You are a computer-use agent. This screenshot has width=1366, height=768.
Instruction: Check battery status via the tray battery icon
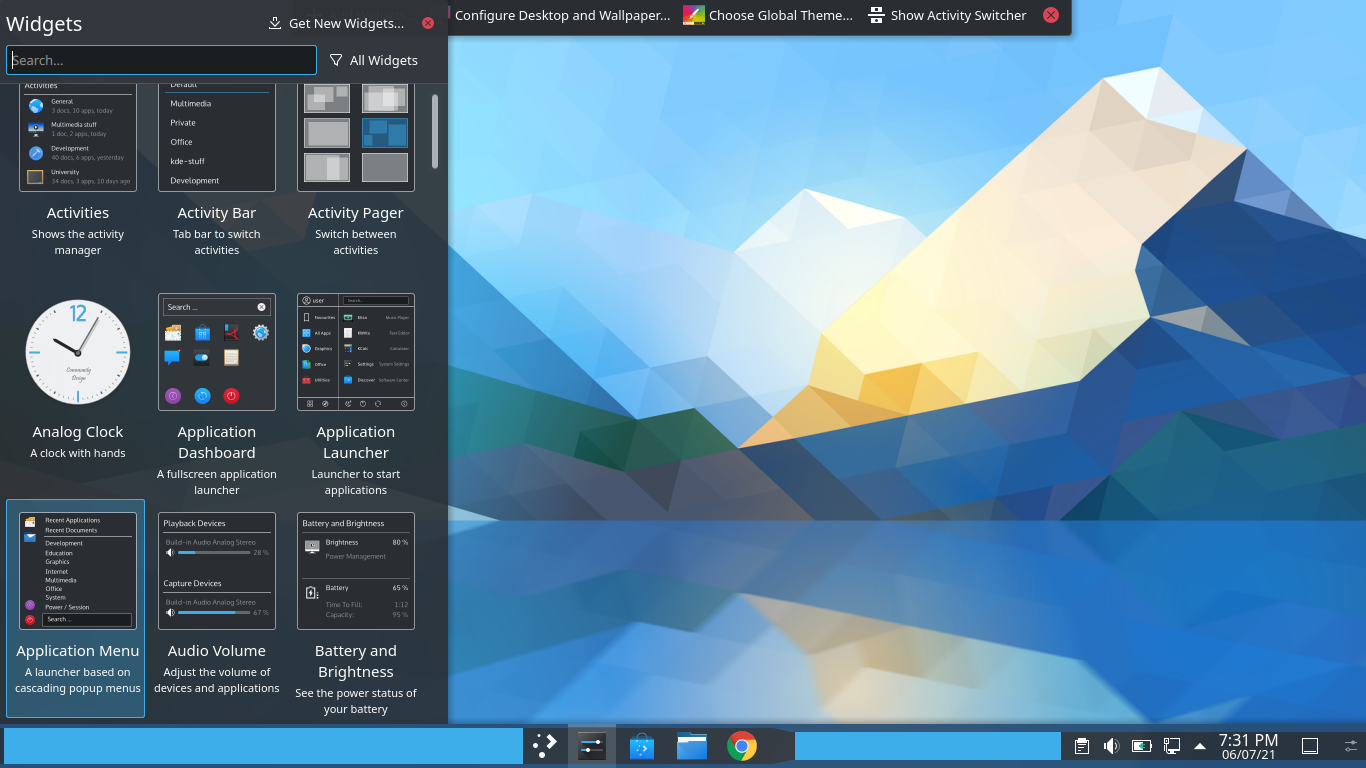[x=1141, y=744]
